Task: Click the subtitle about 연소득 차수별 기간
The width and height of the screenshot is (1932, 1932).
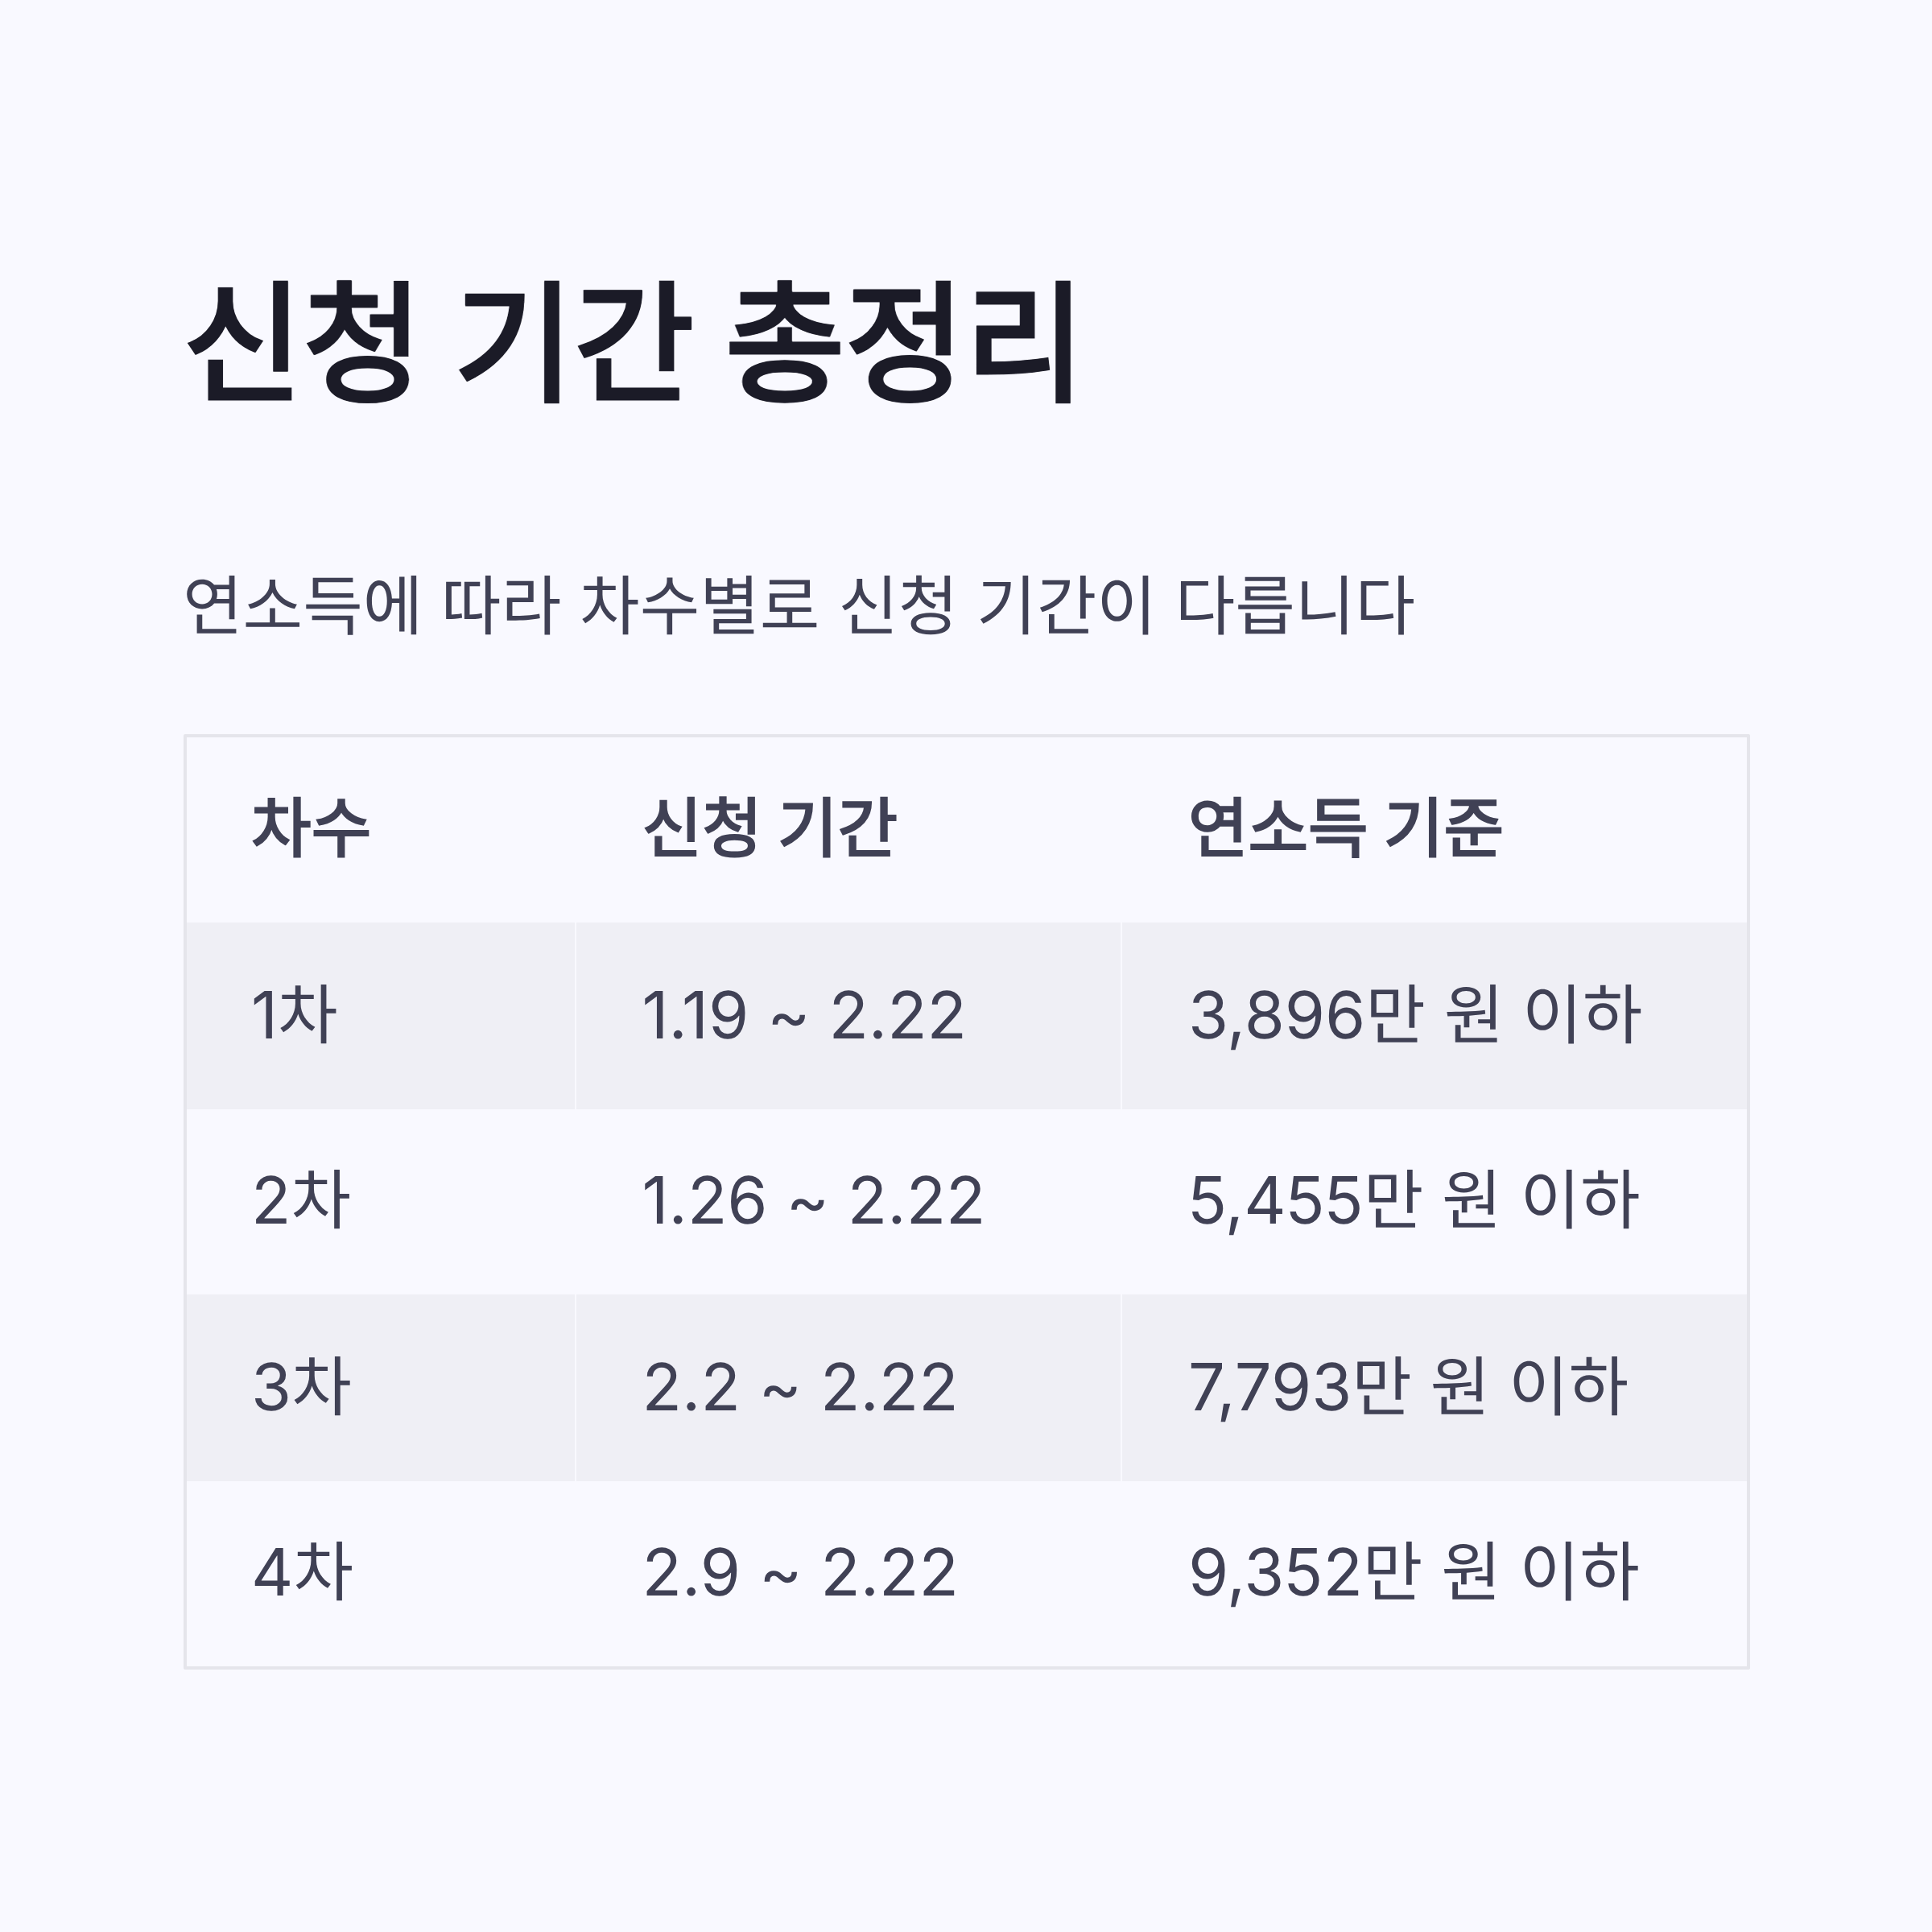Action: [798, 605]
